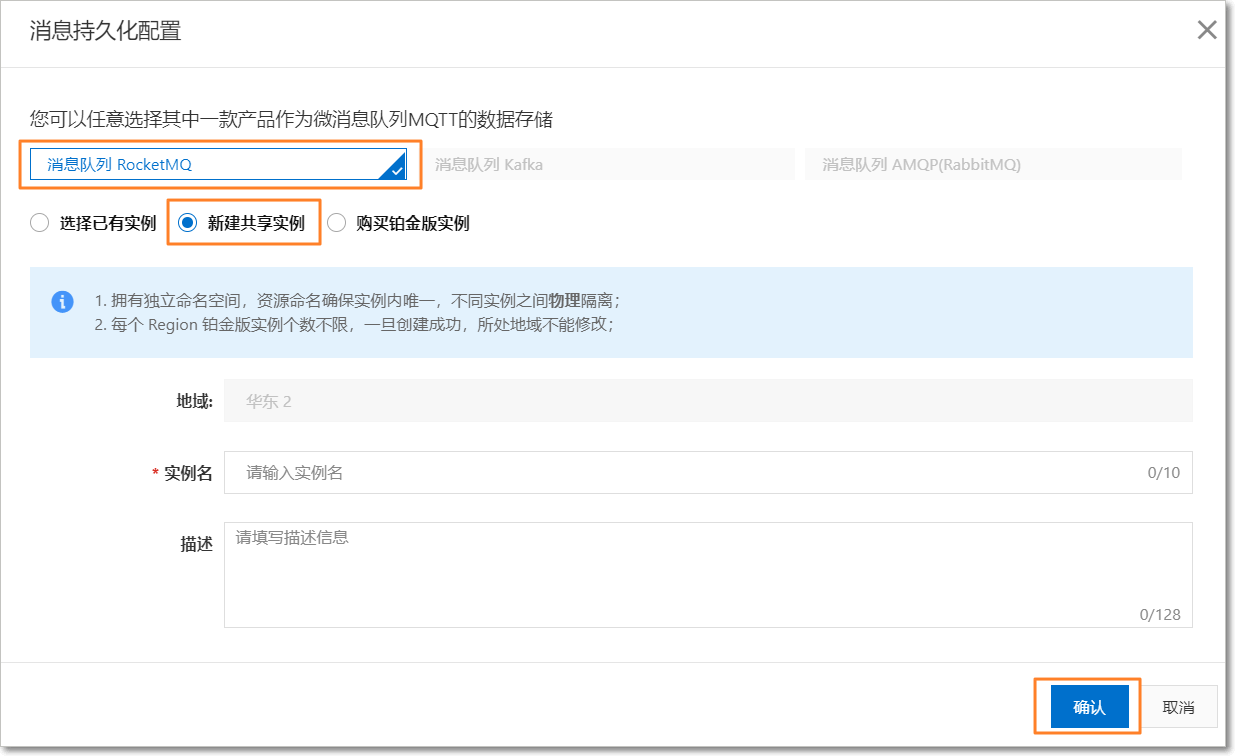
Task: Select 选择已有实例 radio button
Action: 40,223
